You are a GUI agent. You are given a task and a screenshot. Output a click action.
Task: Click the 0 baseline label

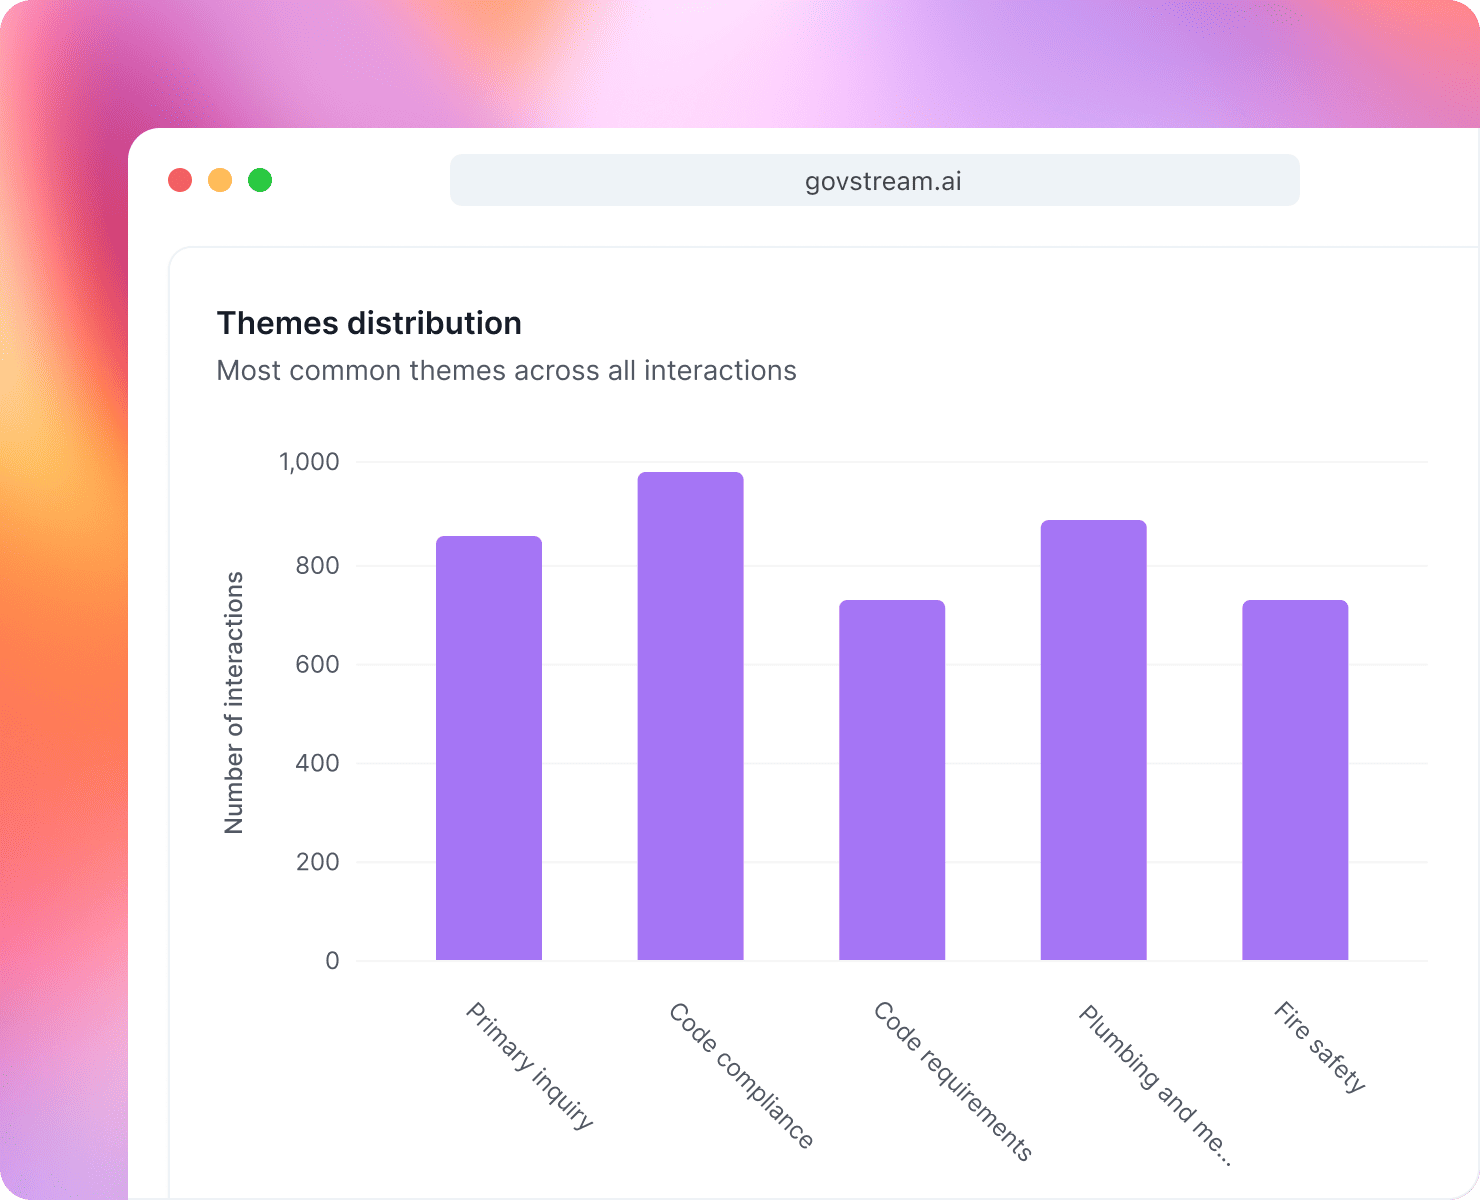coord(332,960)
